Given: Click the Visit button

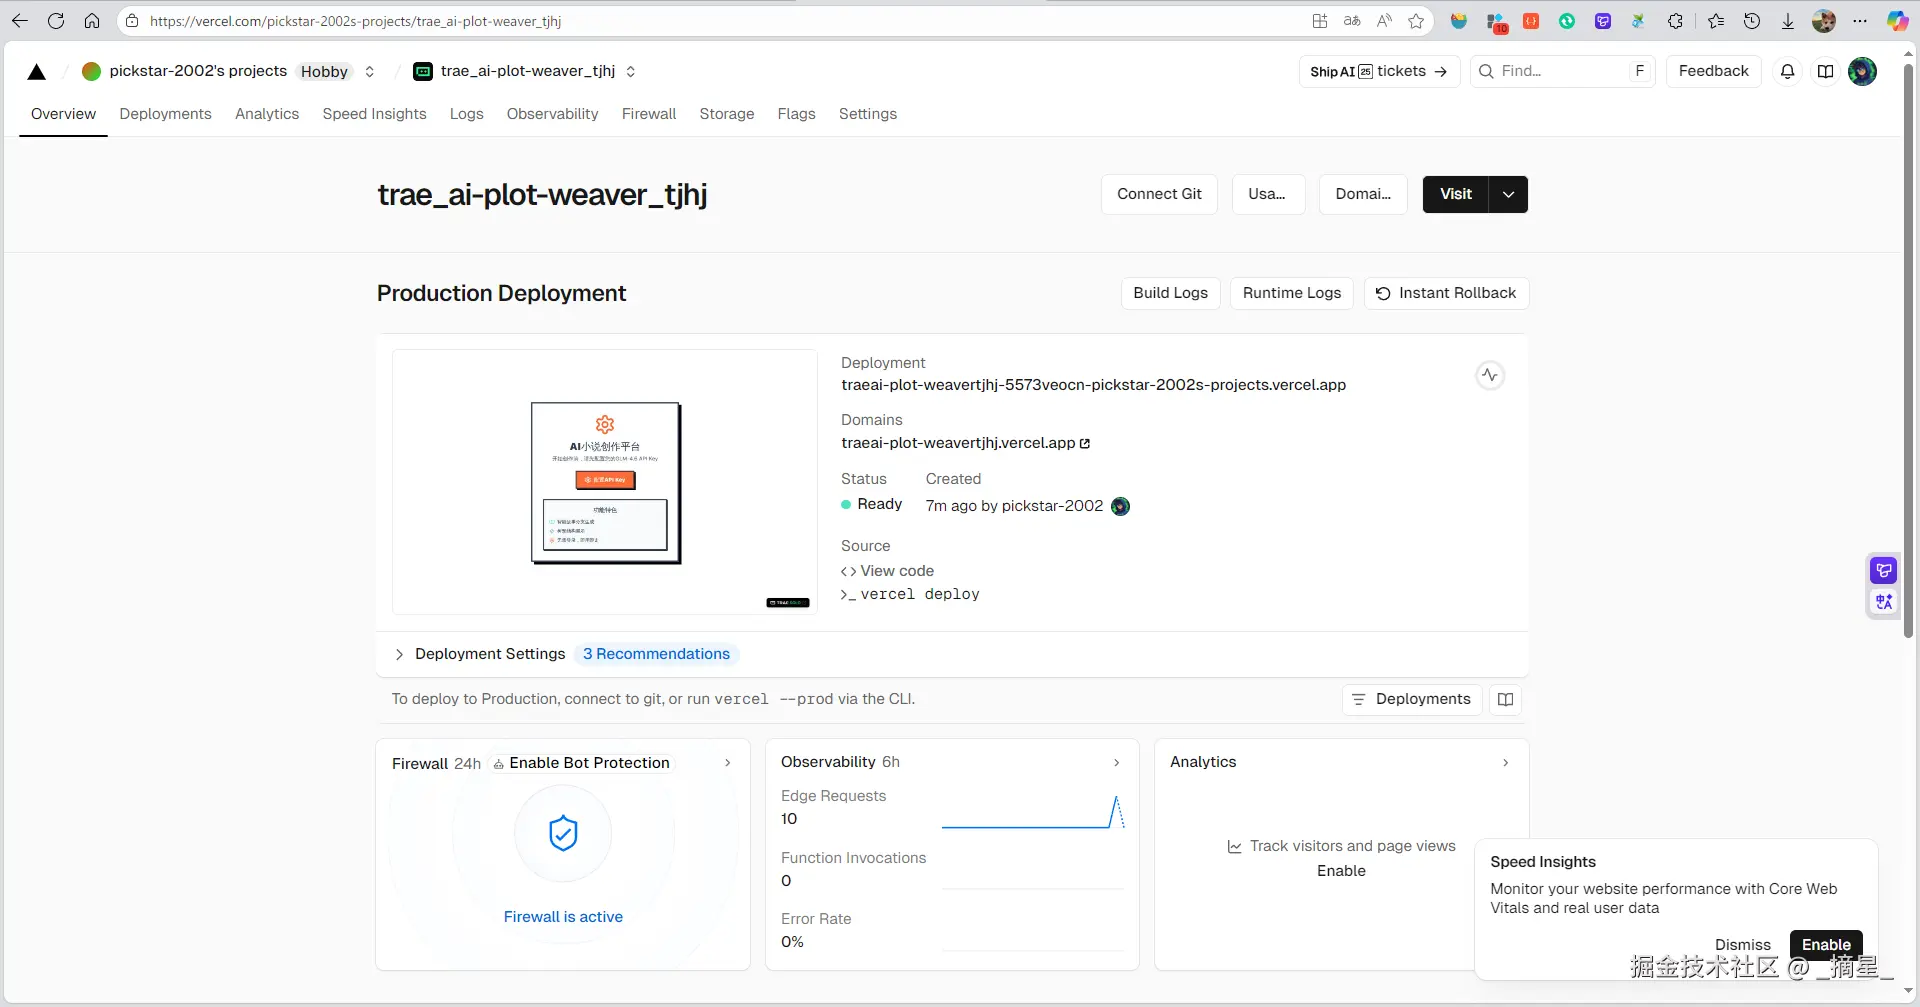Looking at the screenshot, I should click(x=1456, y=194).
